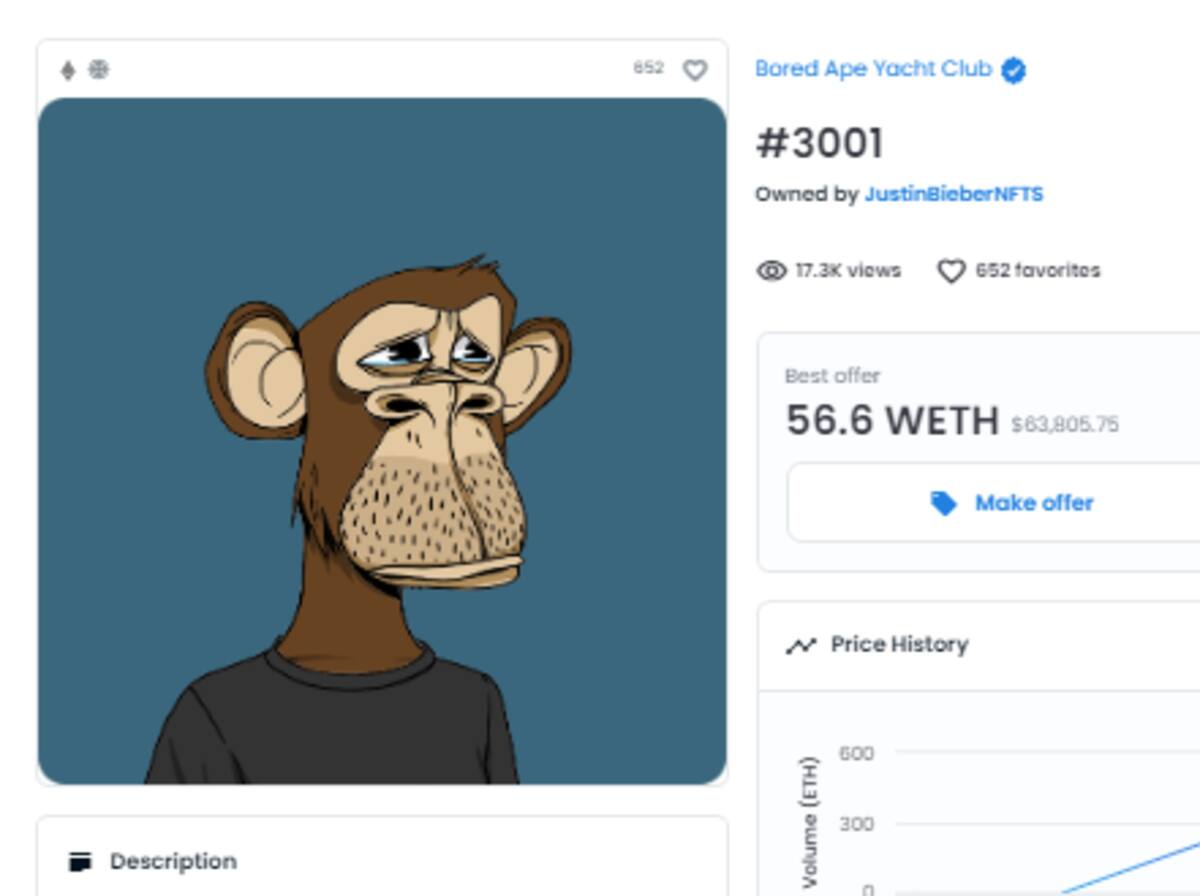
Task: Toggle the favorite heart above the NFT image
Action: 695,70
